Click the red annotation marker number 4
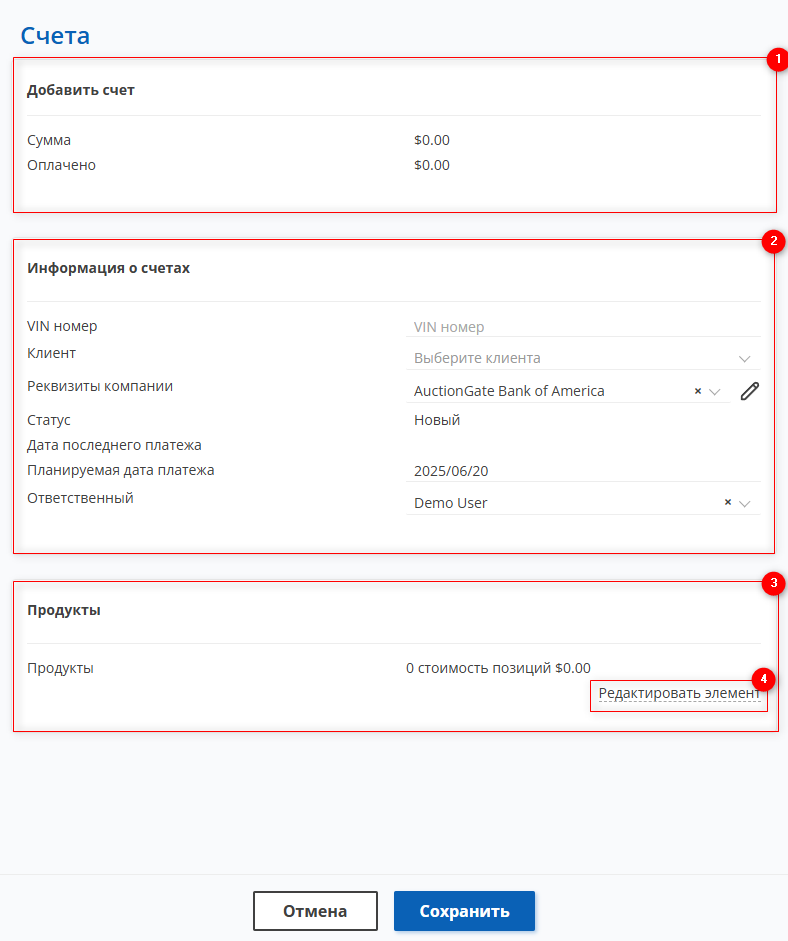Viewport: 788px width, 941px height. (x=763, y=679)
